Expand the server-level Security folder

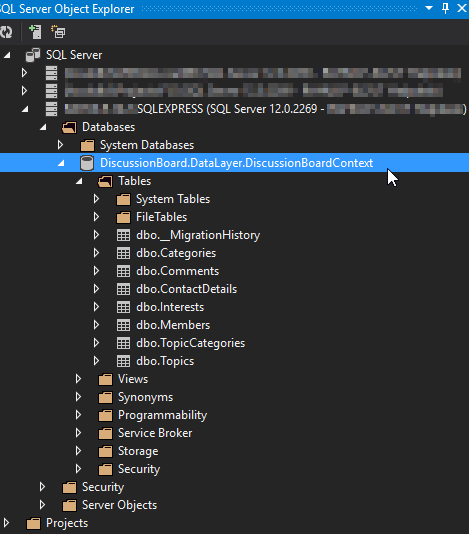pyautogui.click(x=42, y=487)
